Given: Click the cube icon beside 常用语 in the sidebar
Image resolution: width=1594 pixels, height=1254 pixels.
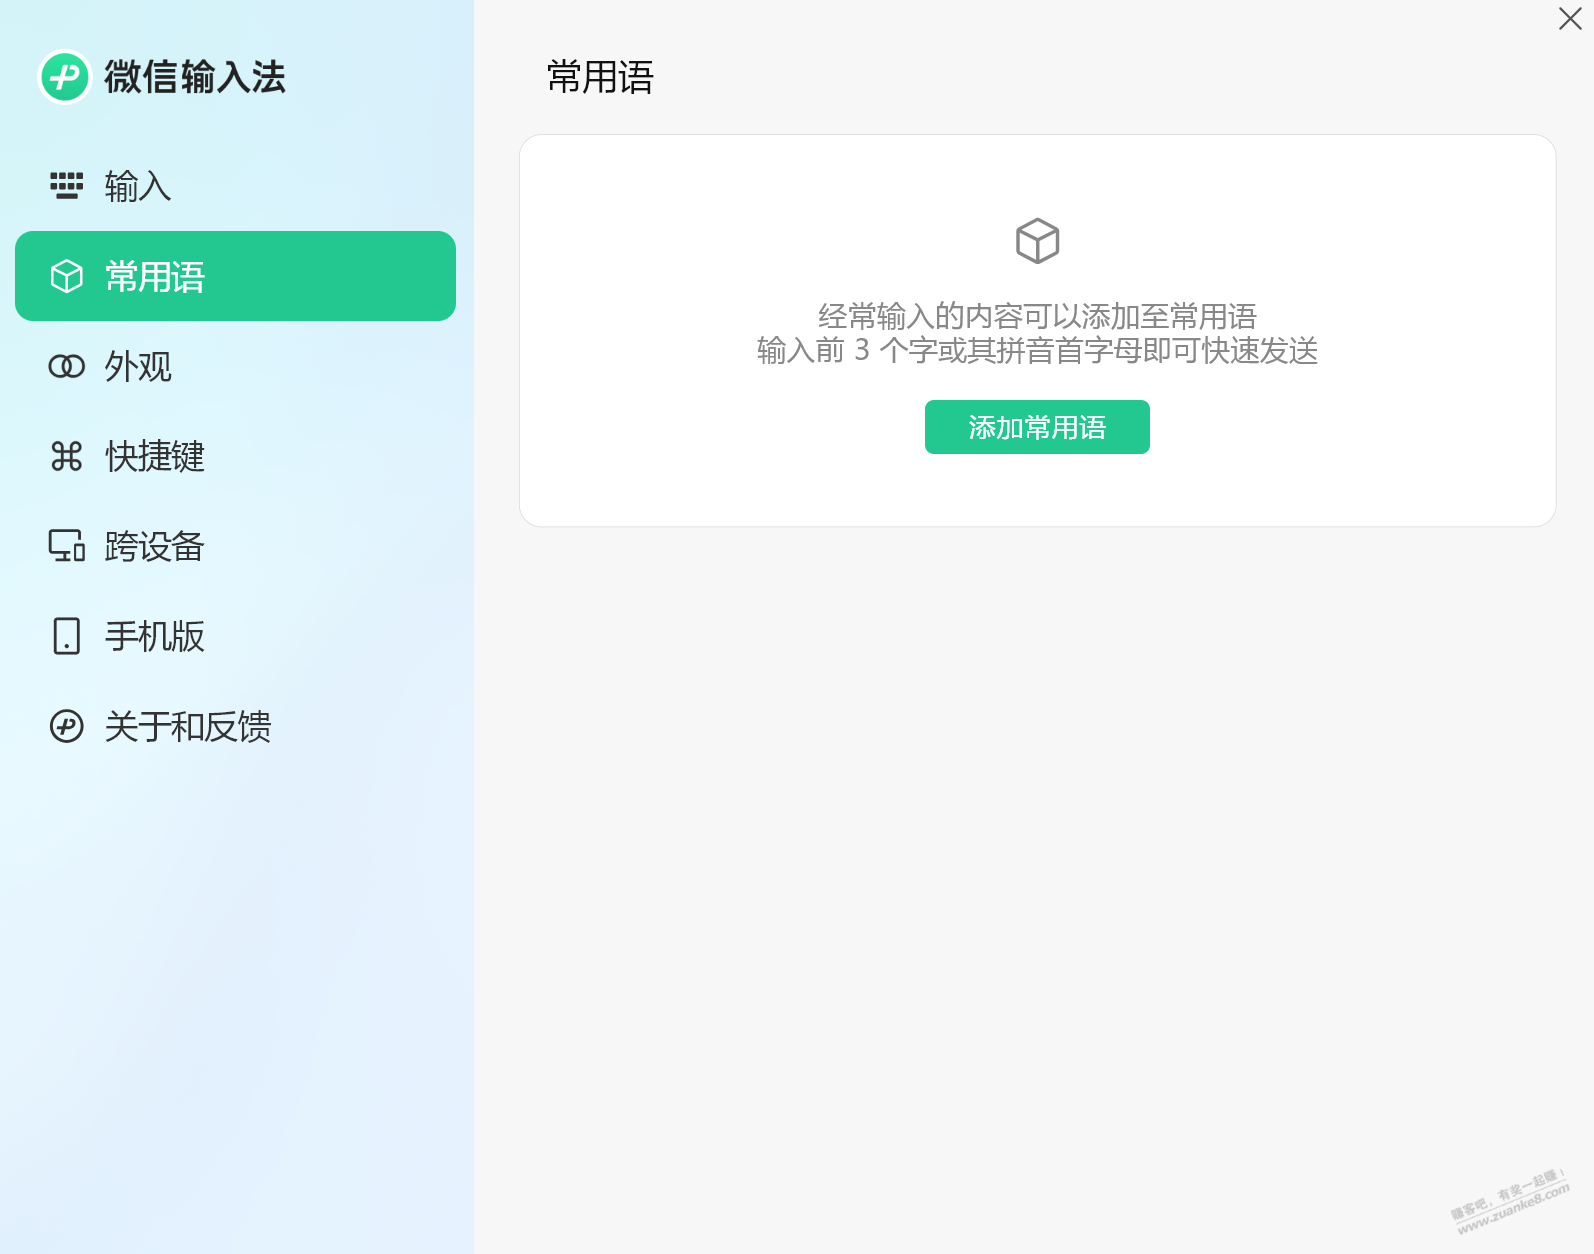Looking at the screenshot, I should click(x=67, y=276).
